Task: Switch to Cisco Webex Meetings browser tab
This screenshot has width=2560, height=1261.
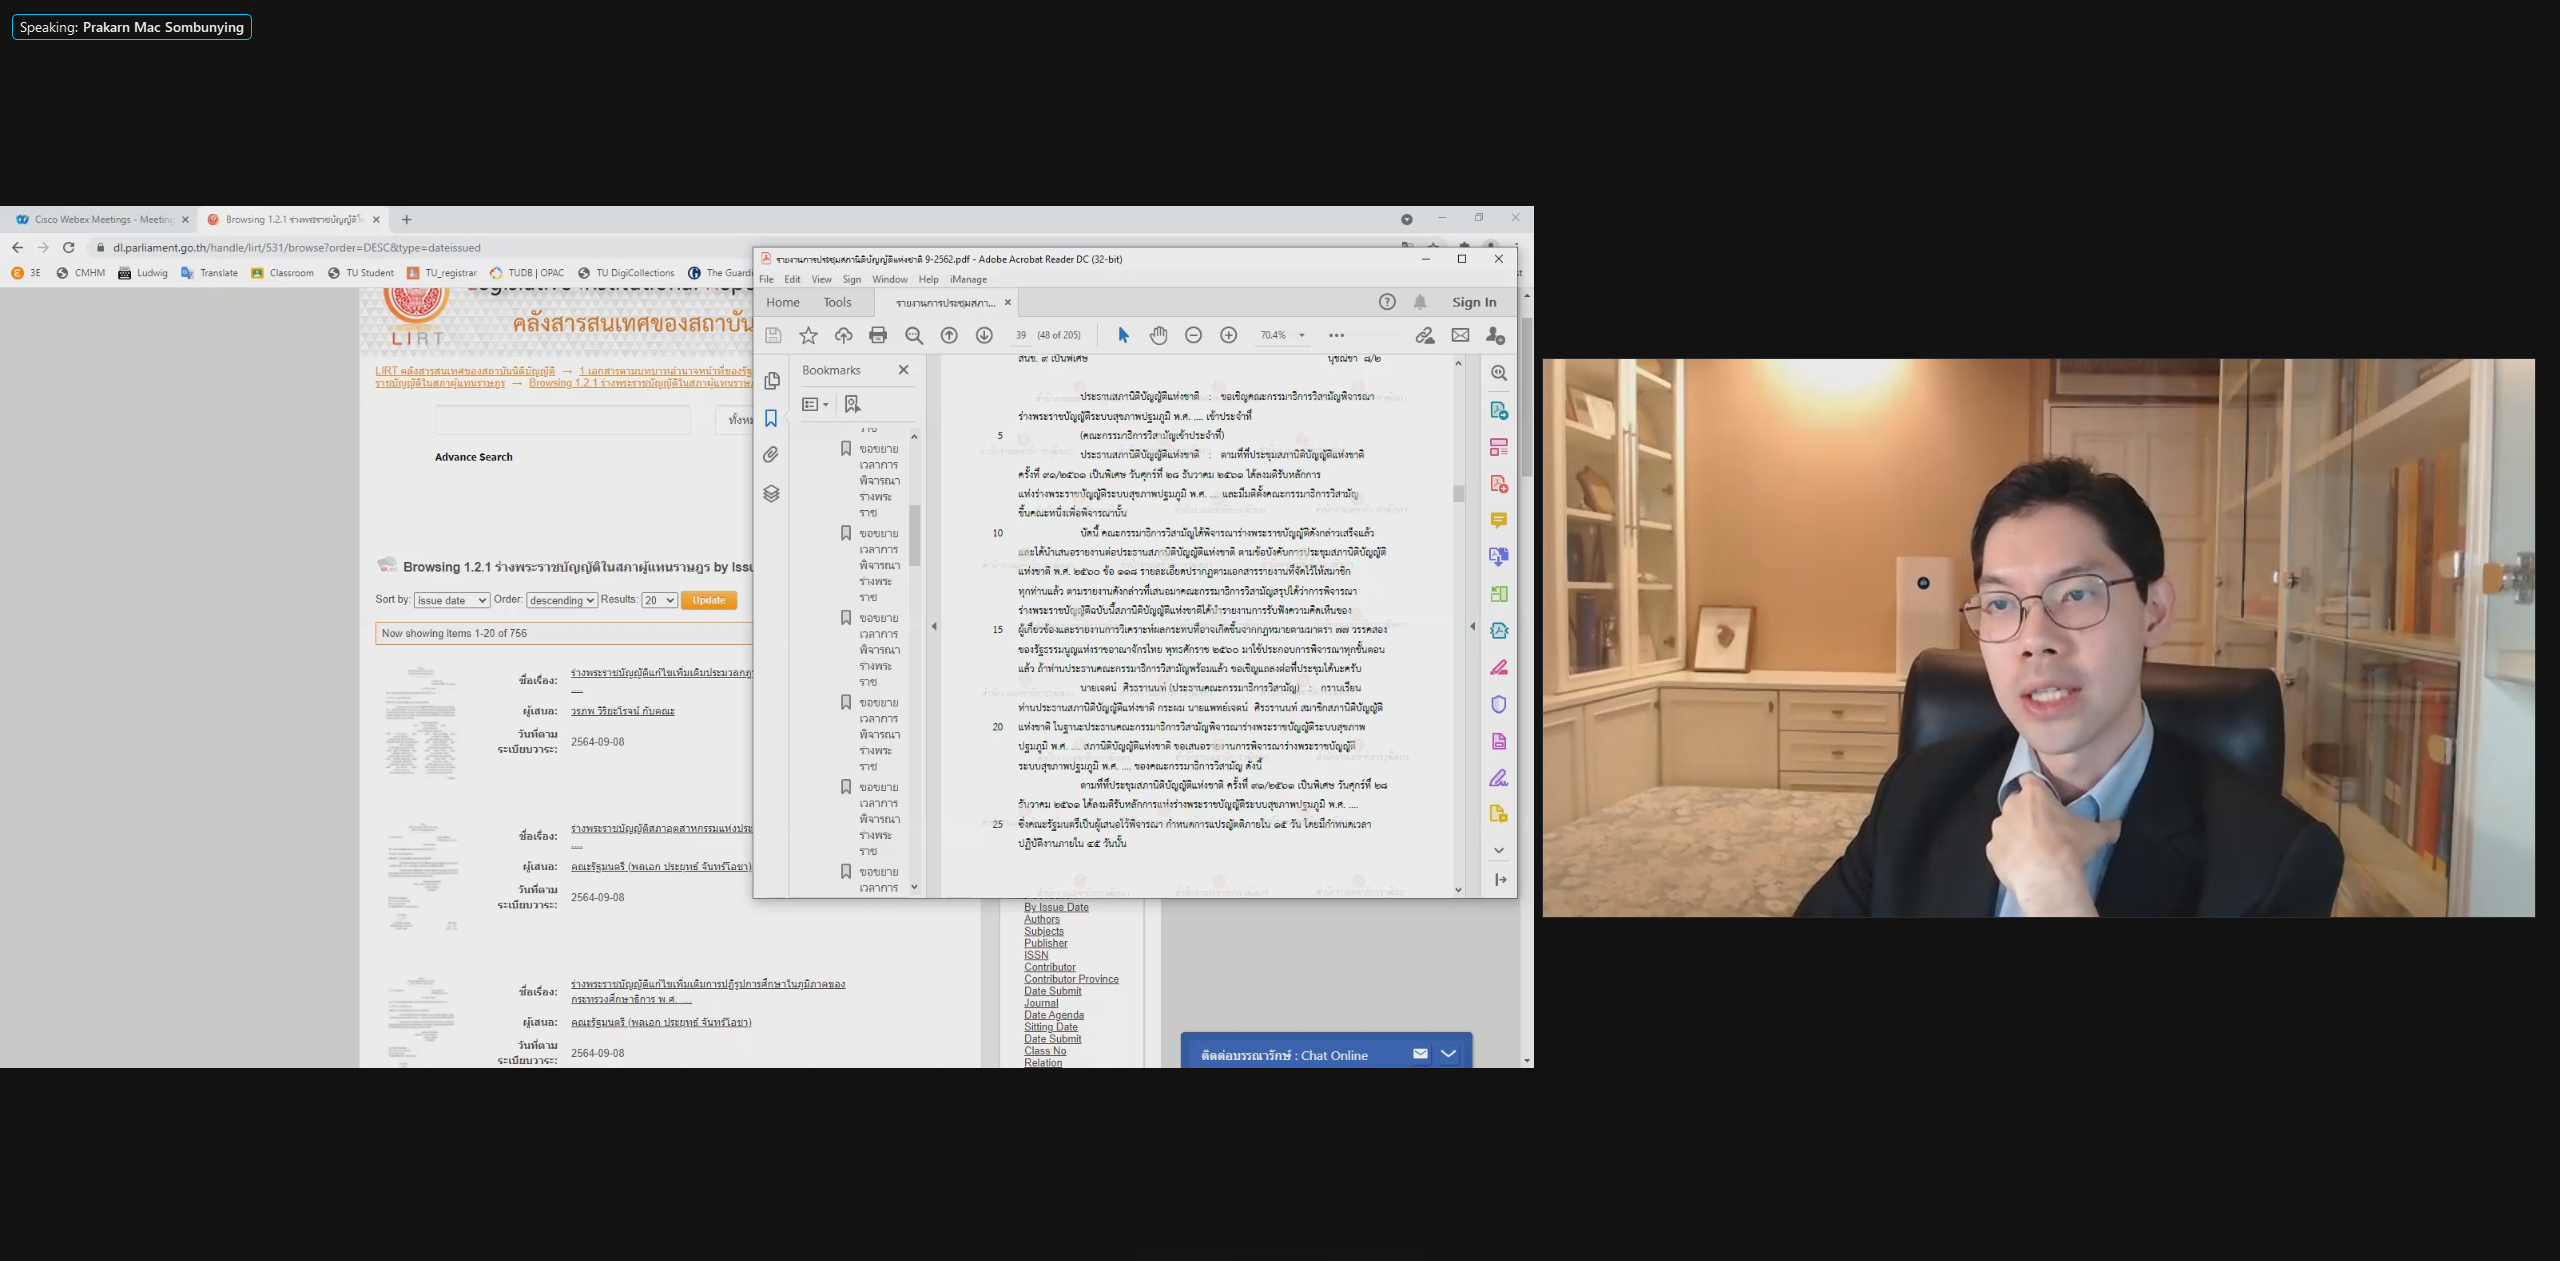Action: tap(102, 219)
